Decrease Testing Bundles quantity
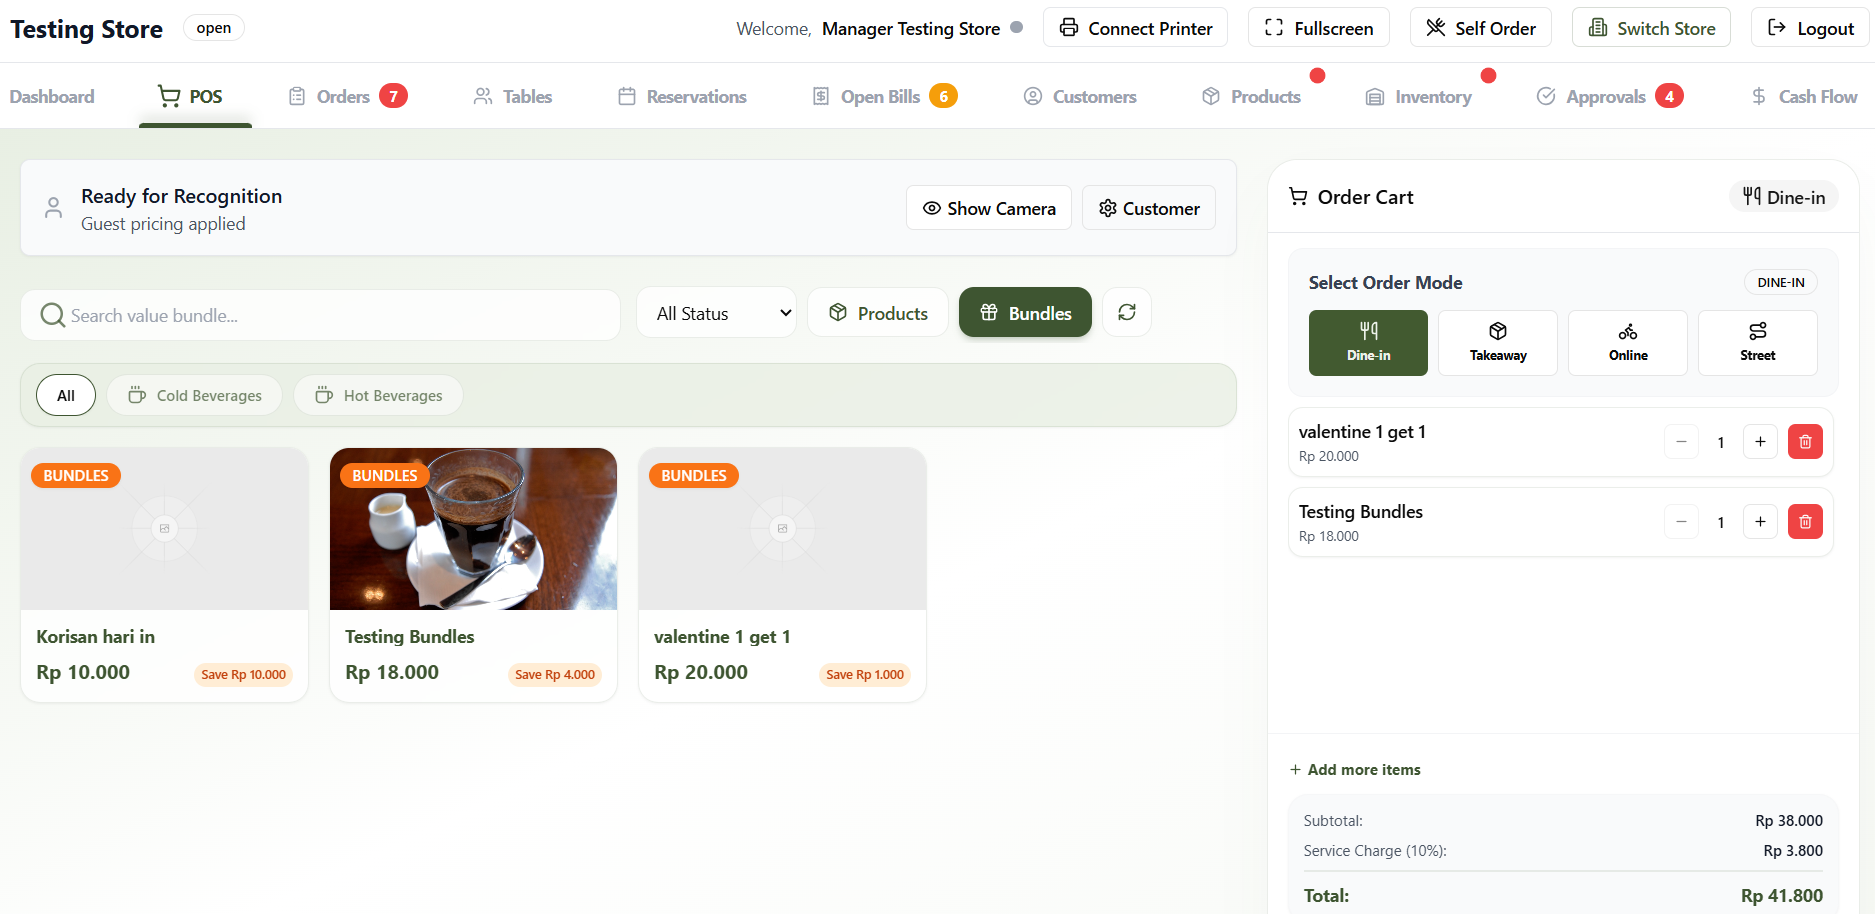1875x914 pixels. click(x=1681, y=522)
